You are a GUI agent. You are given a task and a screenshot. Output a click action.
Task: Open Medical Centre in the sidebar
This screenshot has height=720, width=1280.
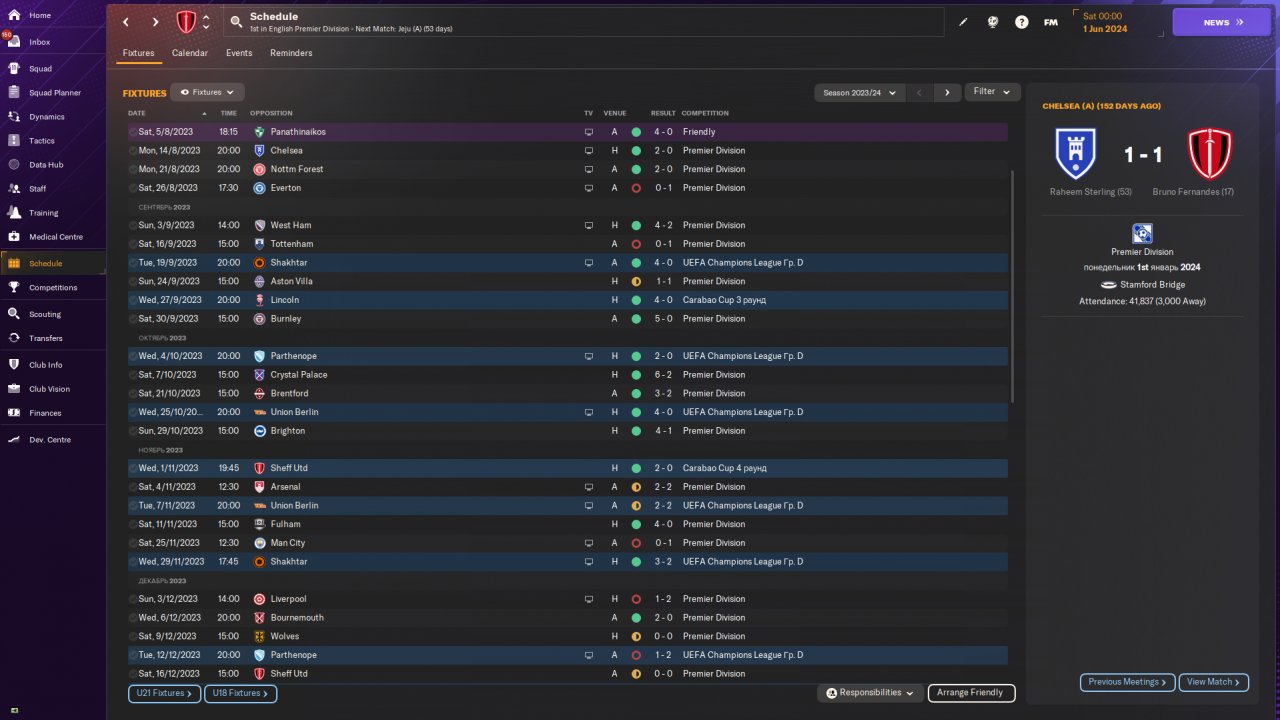(x=55, y=237)
